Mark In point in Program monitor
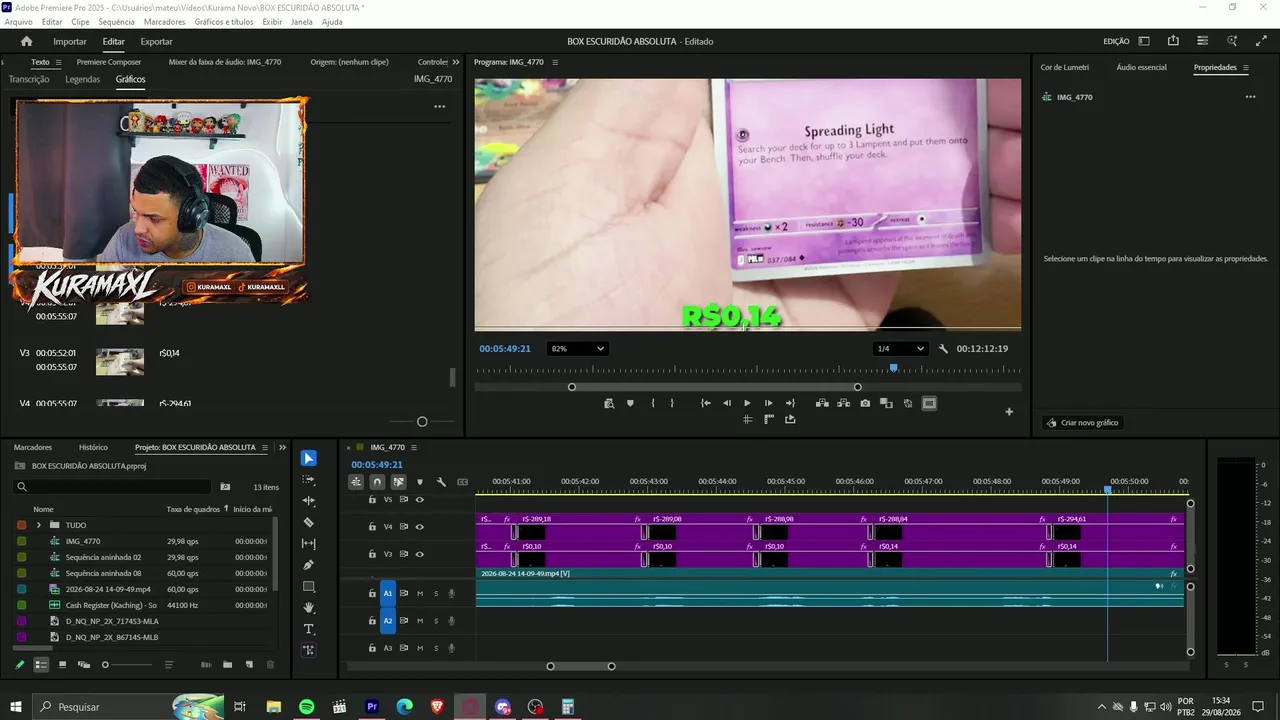 pos(652,403)
